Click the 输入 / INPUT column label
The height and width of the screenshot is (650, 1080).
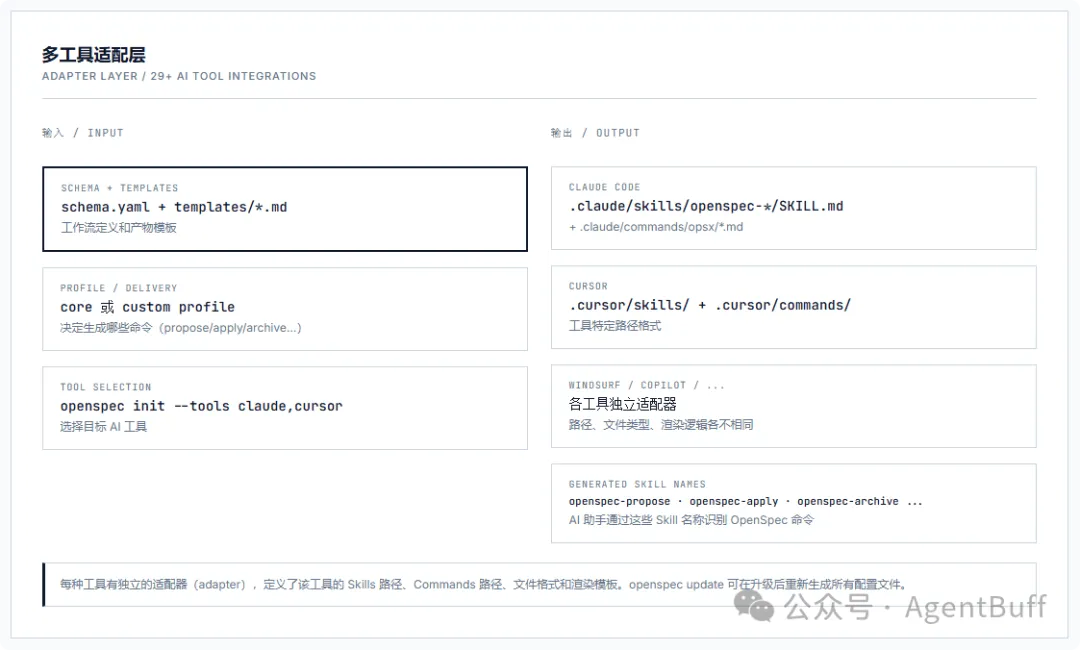pos(83,133)
